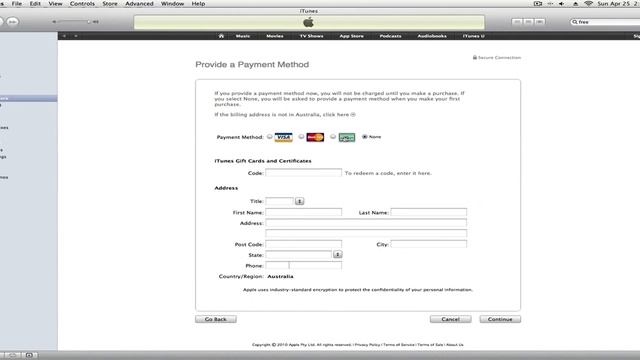Click the screen recording menu bar icon
This screenshot has width=640, height=360.
click(x=538, y=4)
